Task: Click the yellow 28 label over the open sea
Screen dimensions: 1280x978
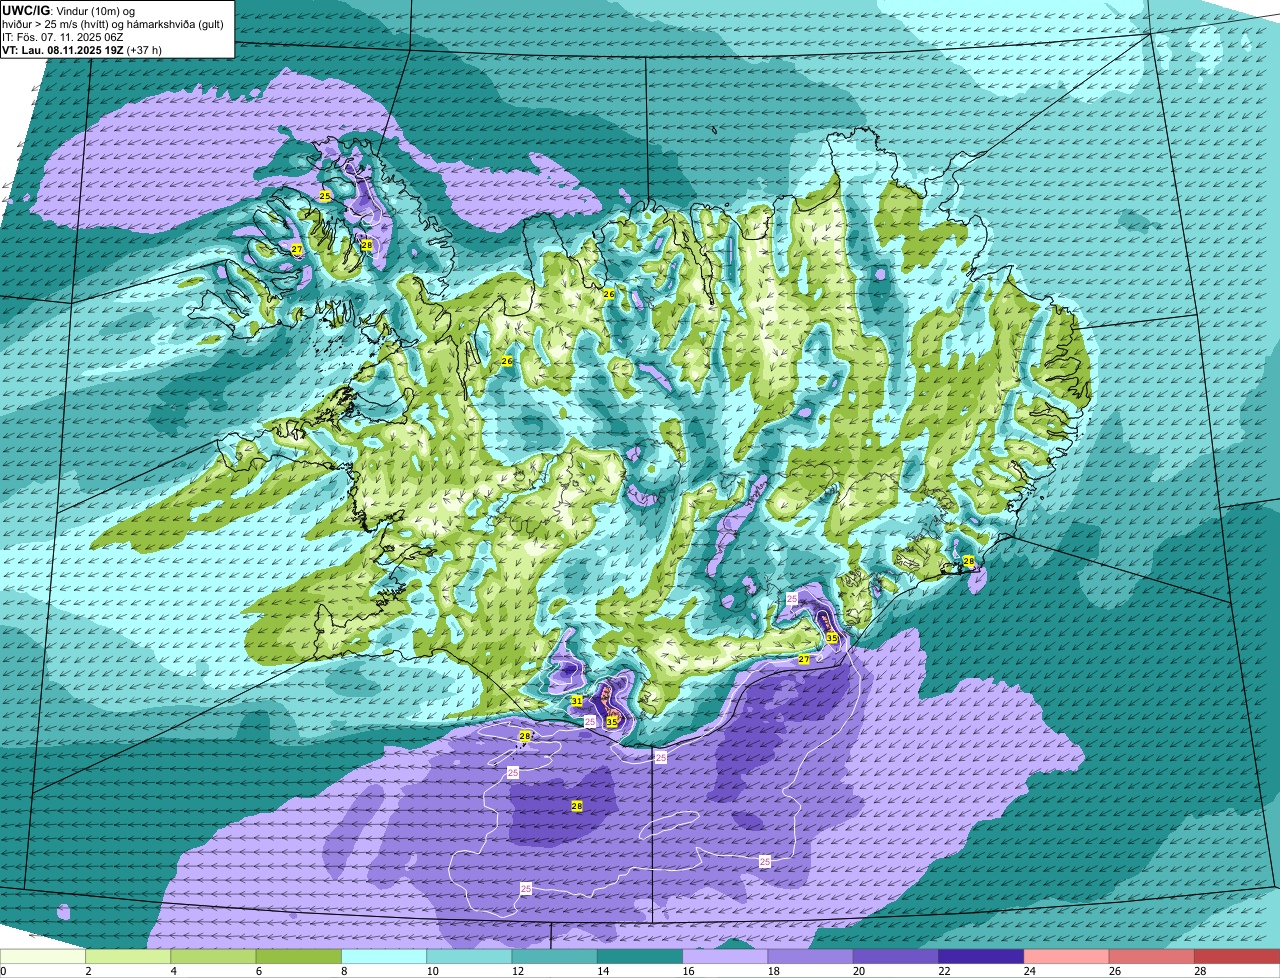Action: 577,806
